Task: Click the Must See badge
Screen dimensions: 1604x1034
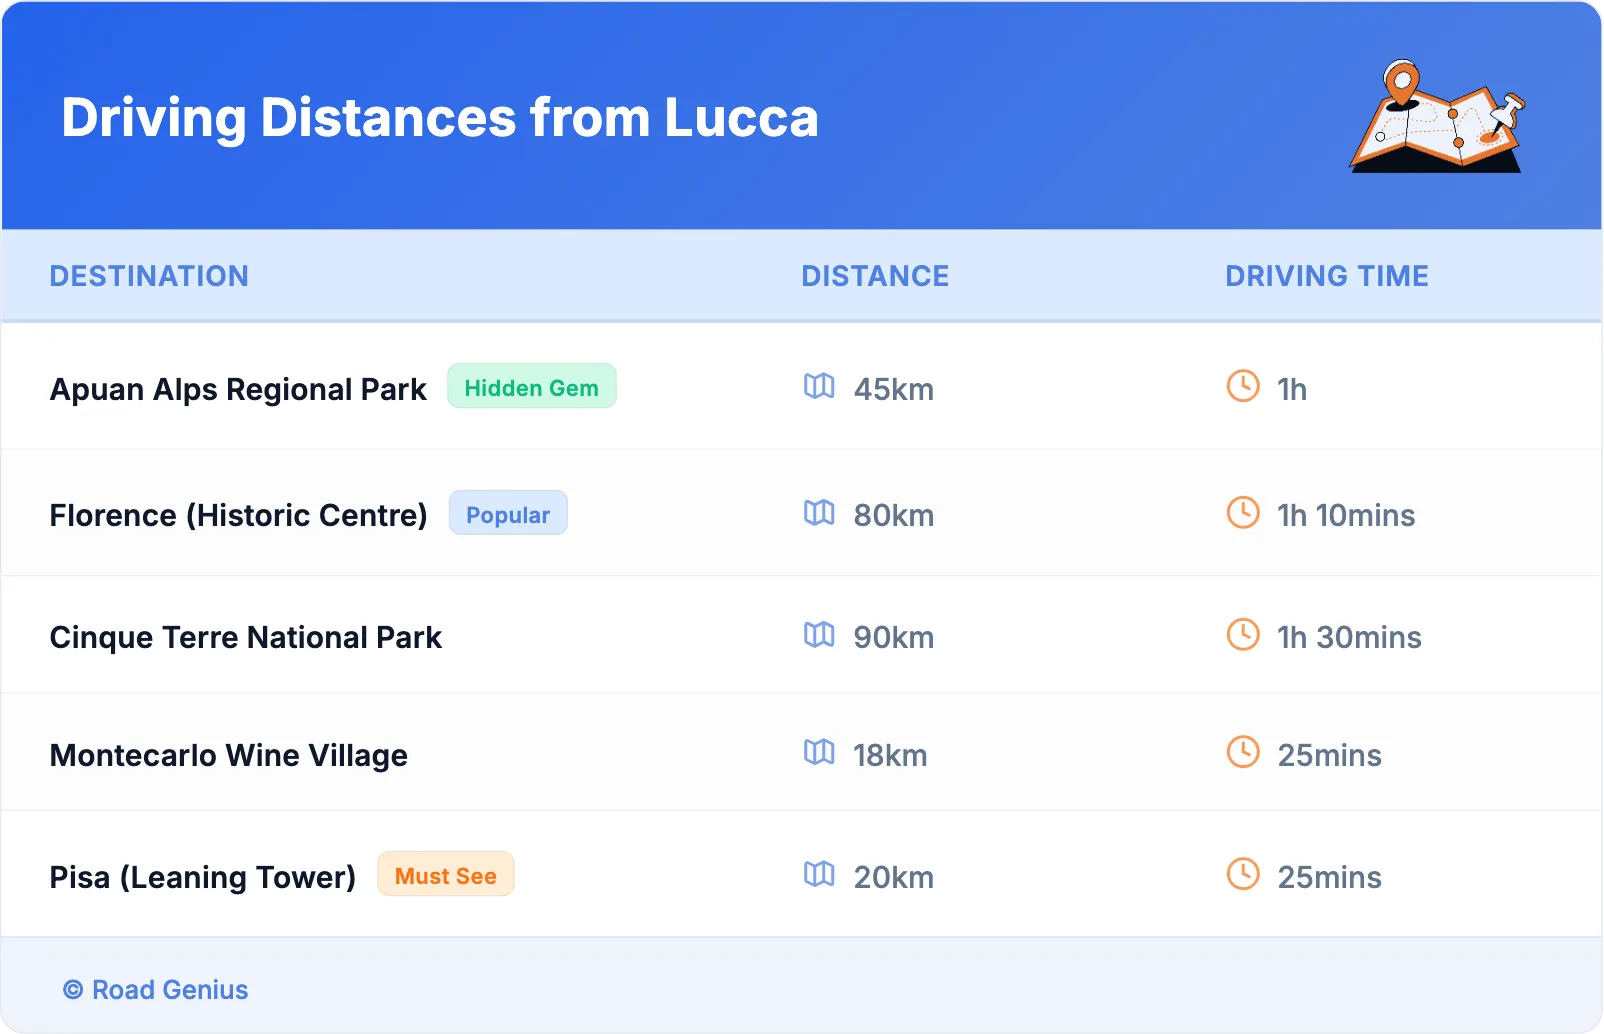Action: pos(446,875)
